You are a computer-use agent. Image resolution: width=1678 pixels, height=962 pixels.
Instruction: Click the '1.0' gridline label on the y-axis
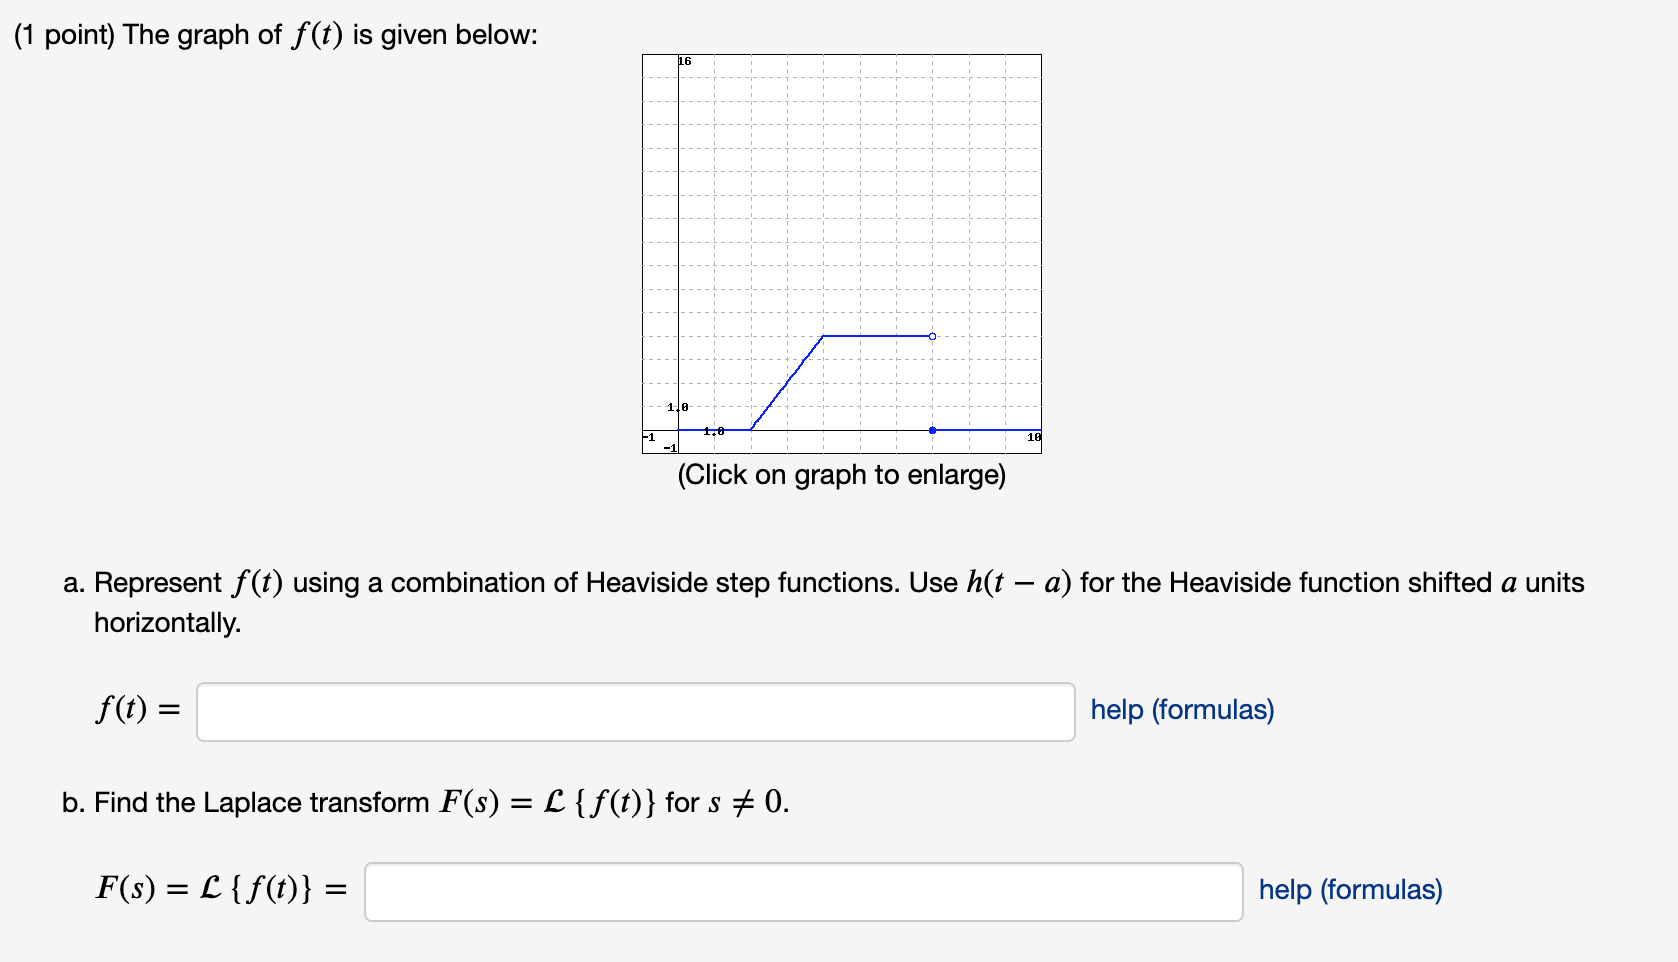[676, 406]
